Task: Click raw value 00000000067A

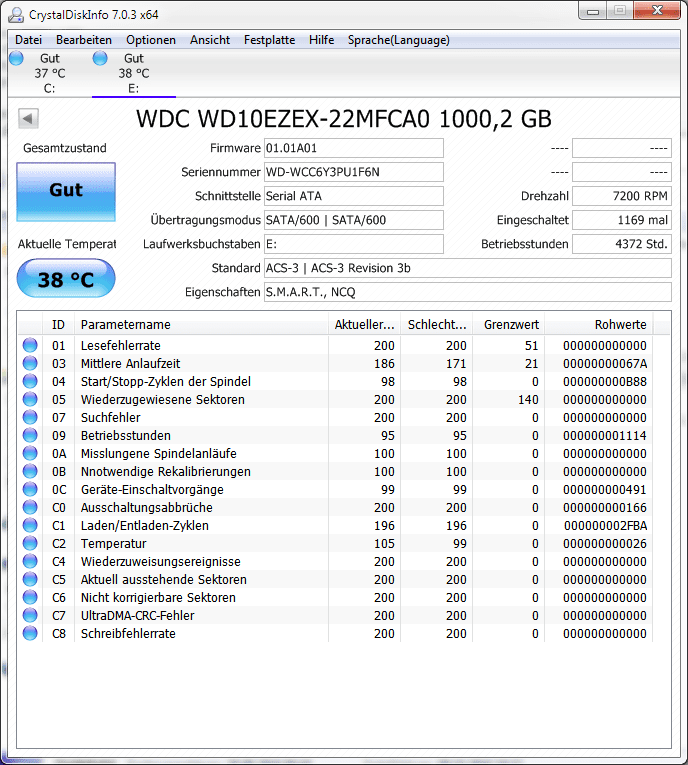Action: pos(605,363)
